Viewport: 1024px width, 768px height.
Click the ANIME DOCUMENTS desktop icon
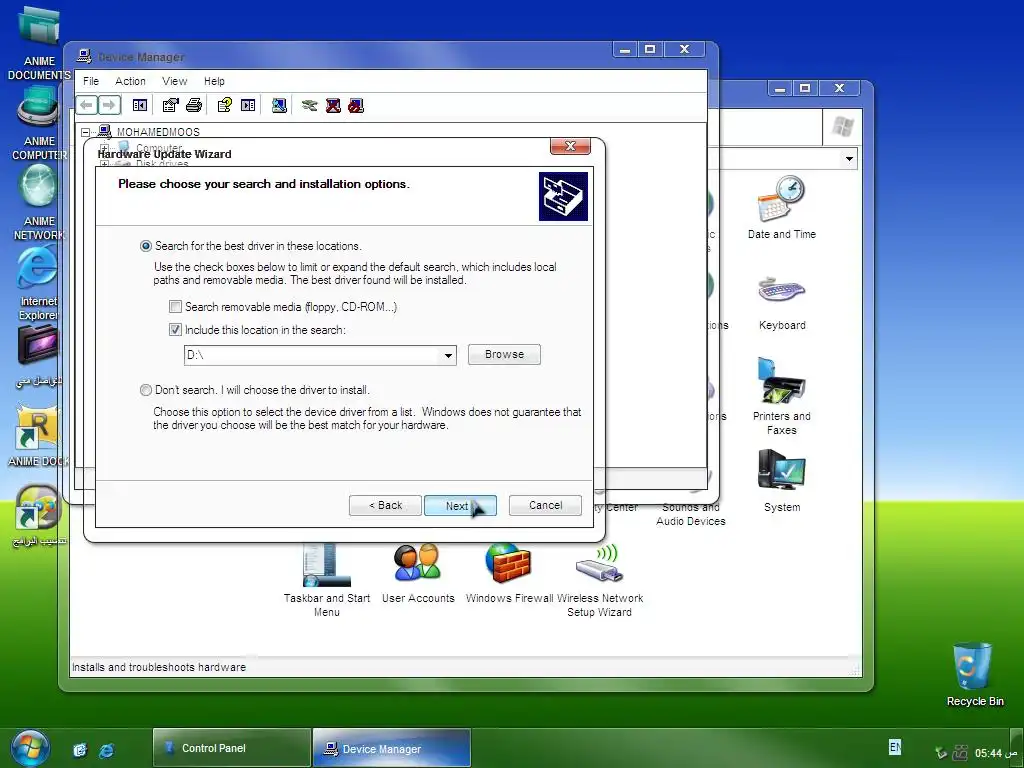pos(39,43)
